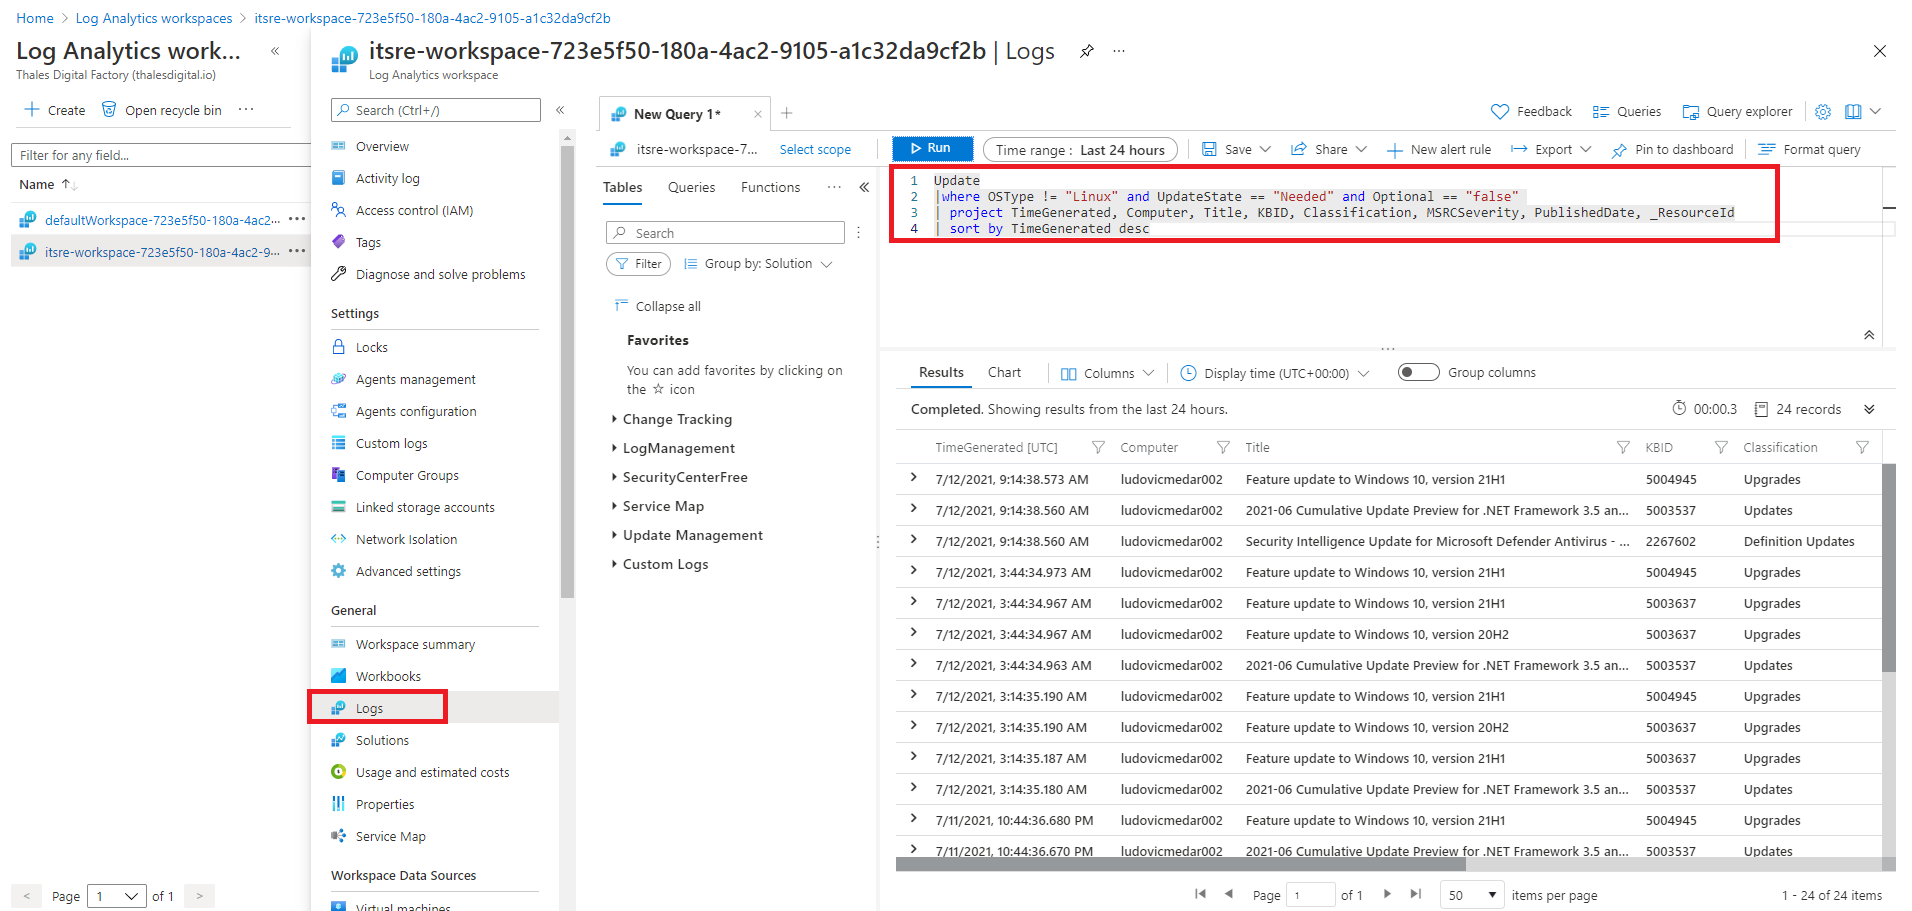Image resolution: width=1912 pixels, height=911 pixels.
Task: Expand first 9:14:38.573 AM result row
Action: [x=913, y=478]
